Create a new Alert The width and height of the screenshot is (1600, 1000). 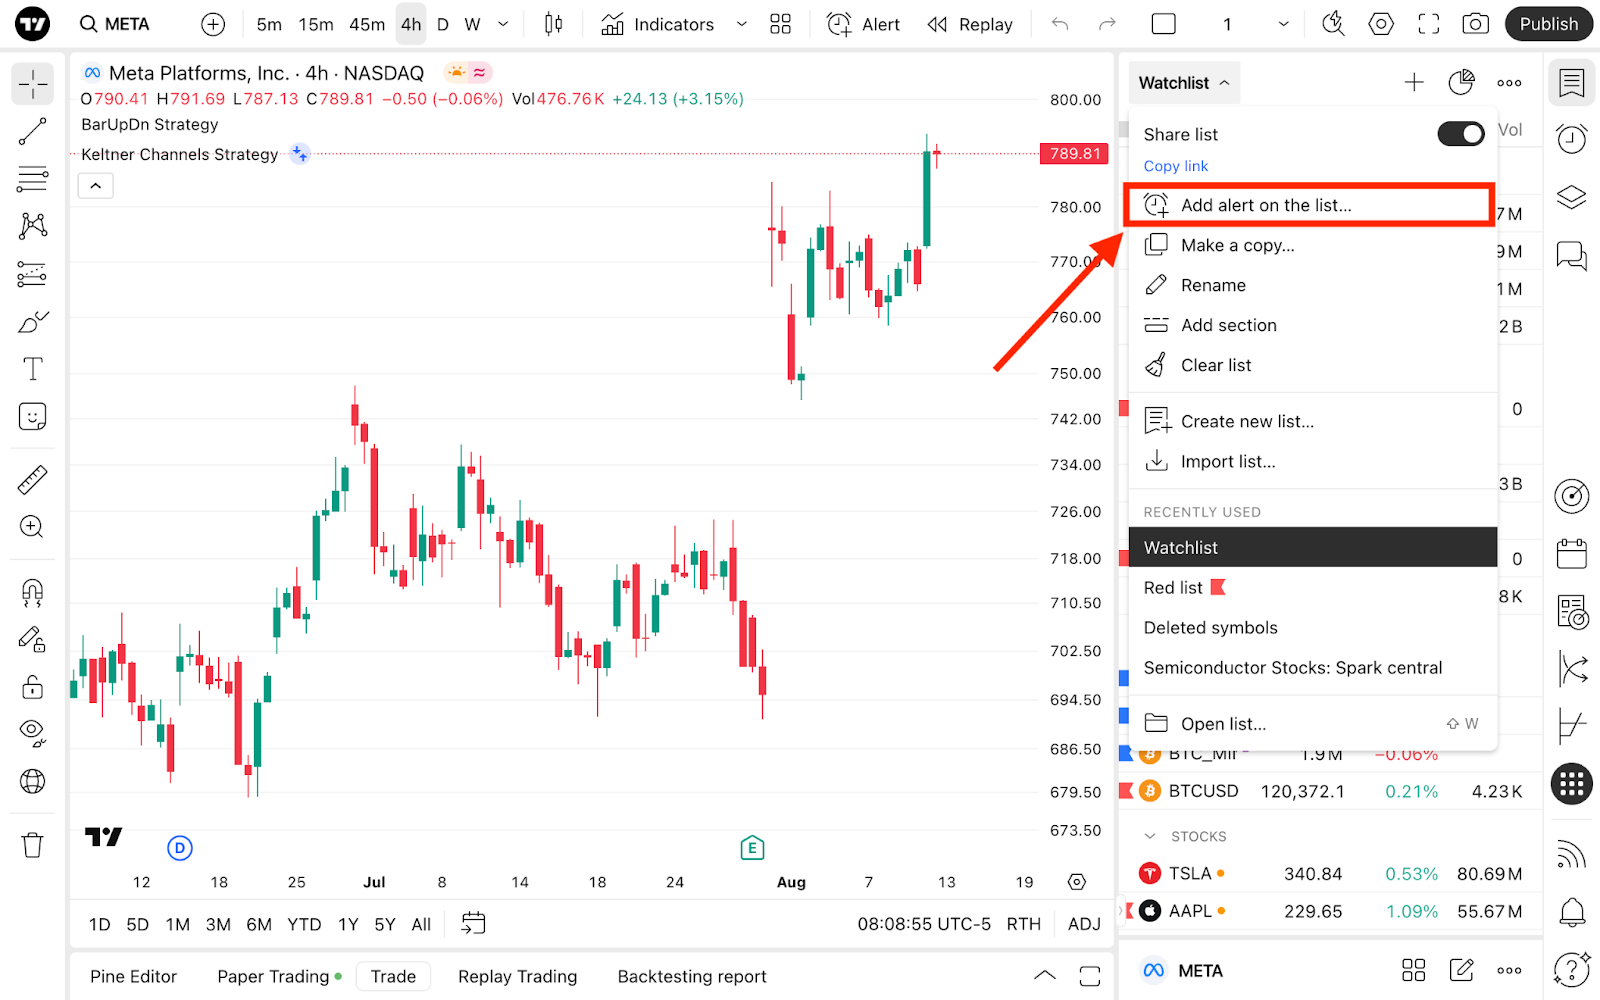pos(864,24)
